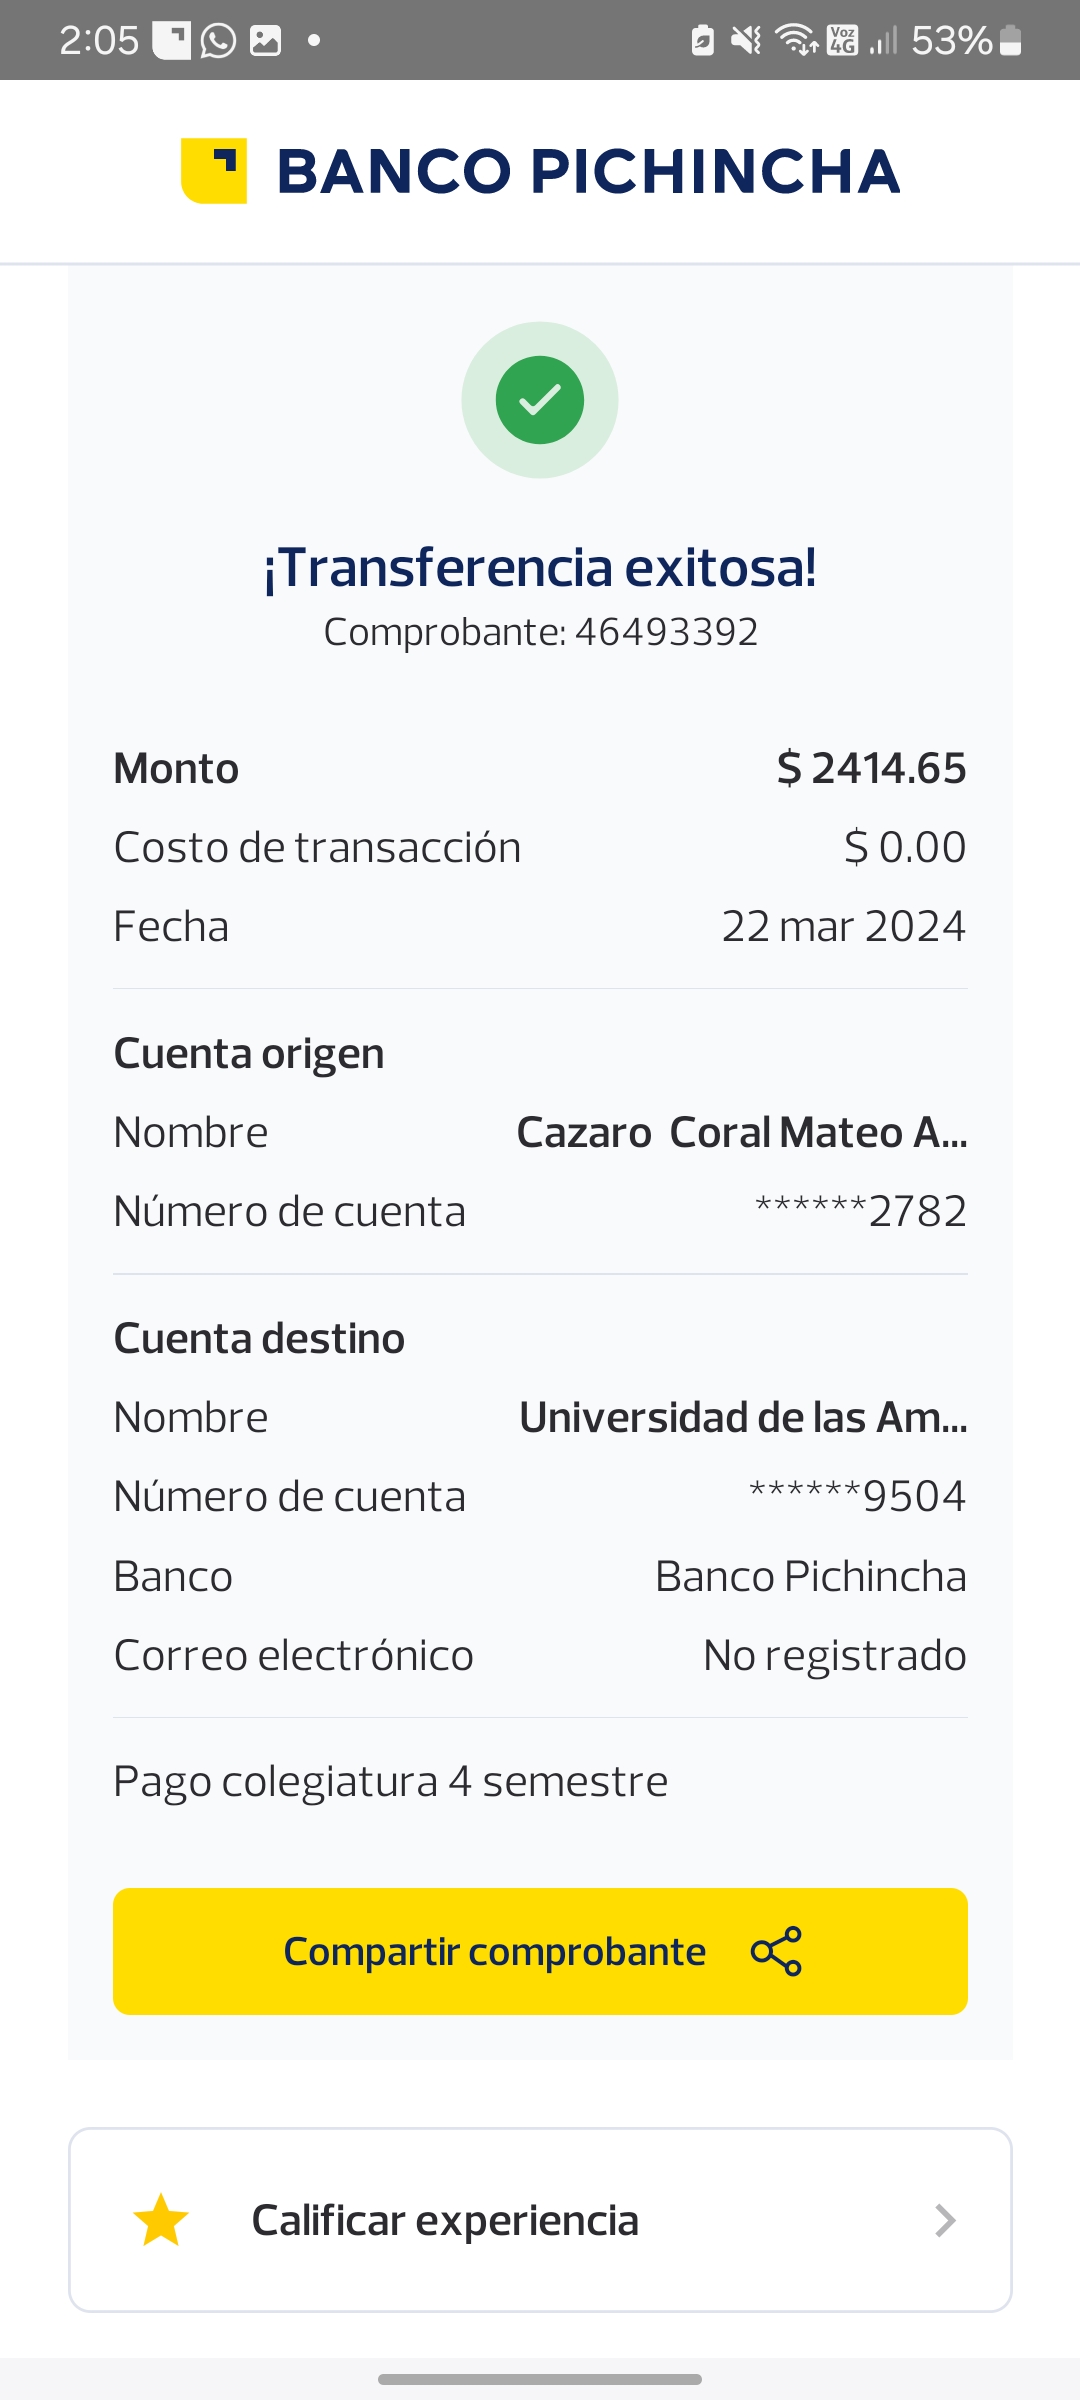This screenshot has height=2400, width=1080.
Task: Tap the destination account number ending 9504
Action: (857, 1497)
